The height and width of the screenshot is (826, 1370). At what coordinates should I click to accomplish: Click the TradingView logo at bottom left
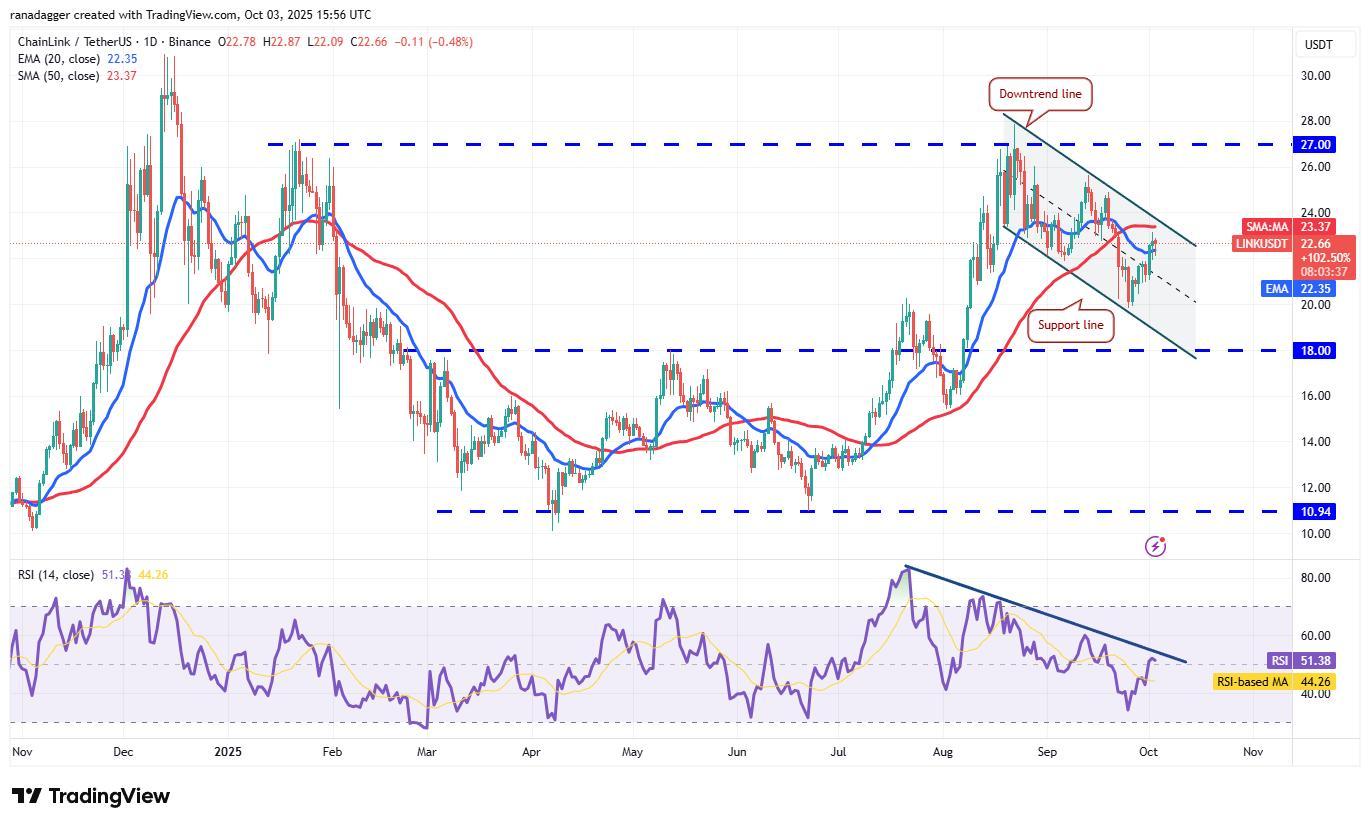[x=91, y=796]
